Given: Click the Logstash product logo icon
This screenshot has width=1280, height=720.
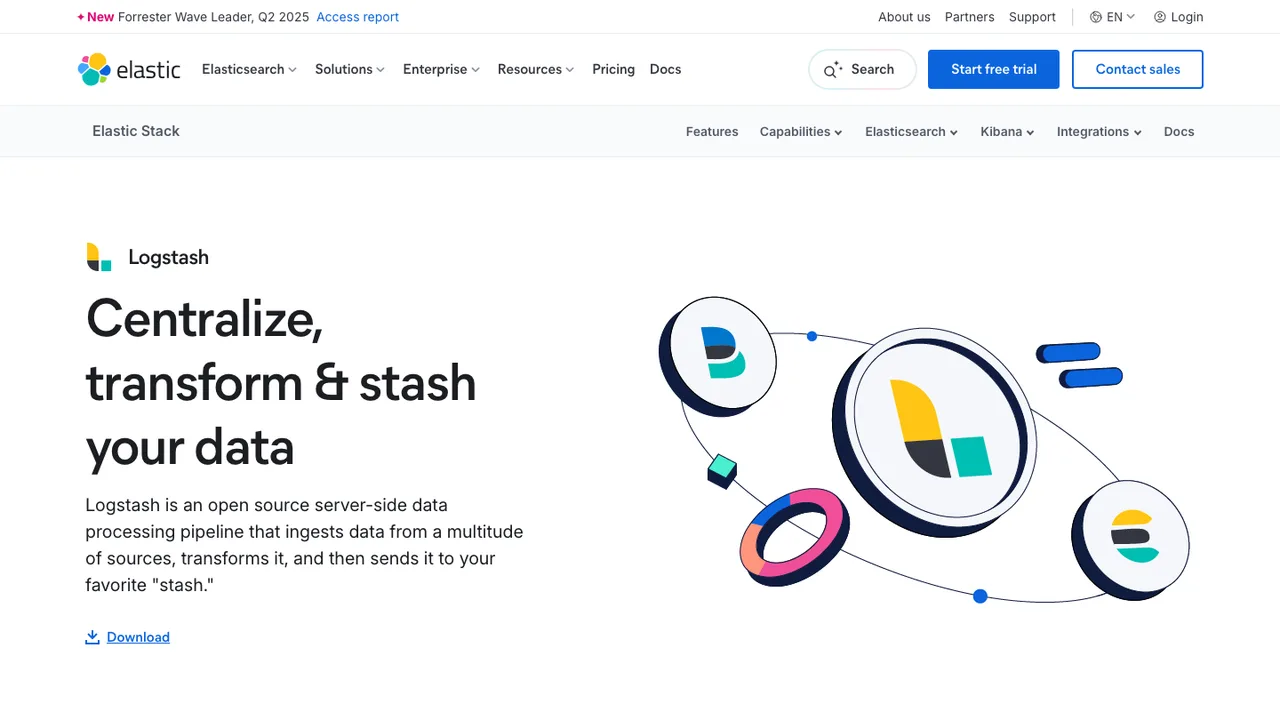Looking at the screenshot, I should tap(99, 257).
